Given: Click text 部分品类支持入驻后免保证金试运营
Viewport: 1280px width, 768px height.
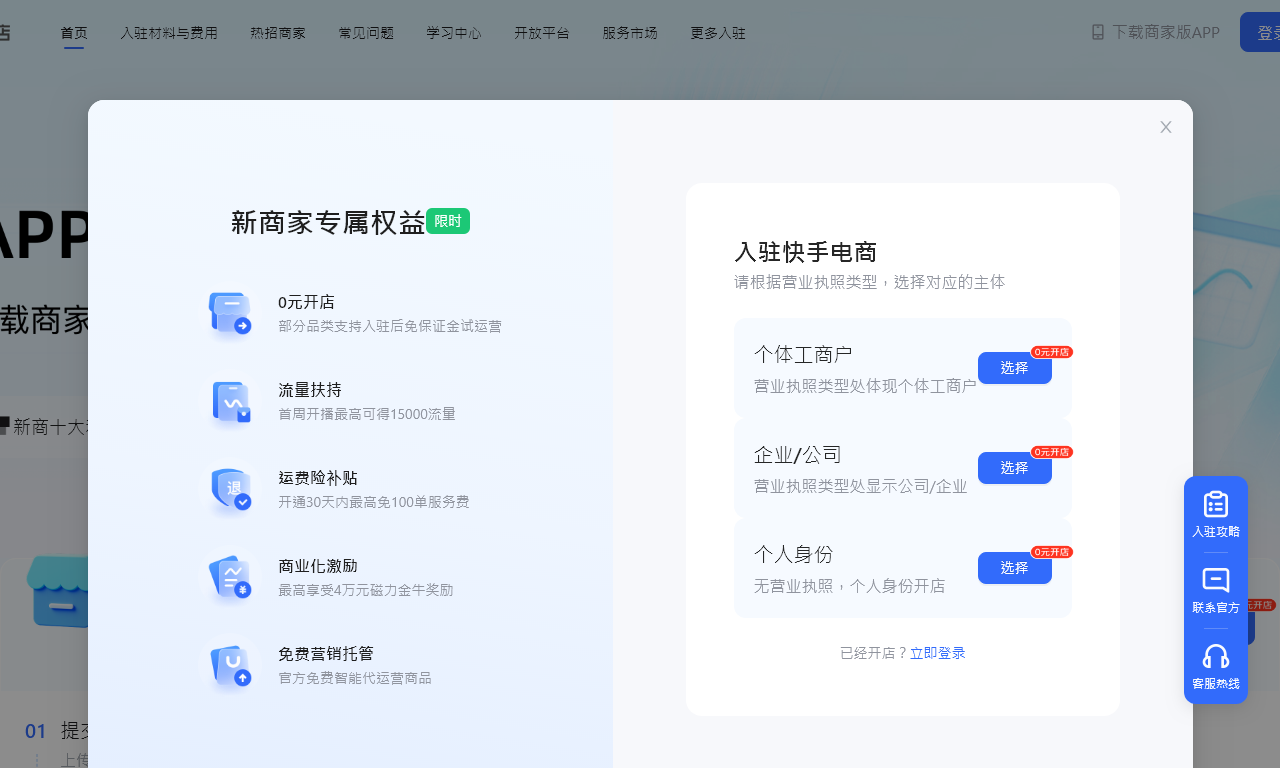Looking at the screenshot, I should (x=390, y=326).
